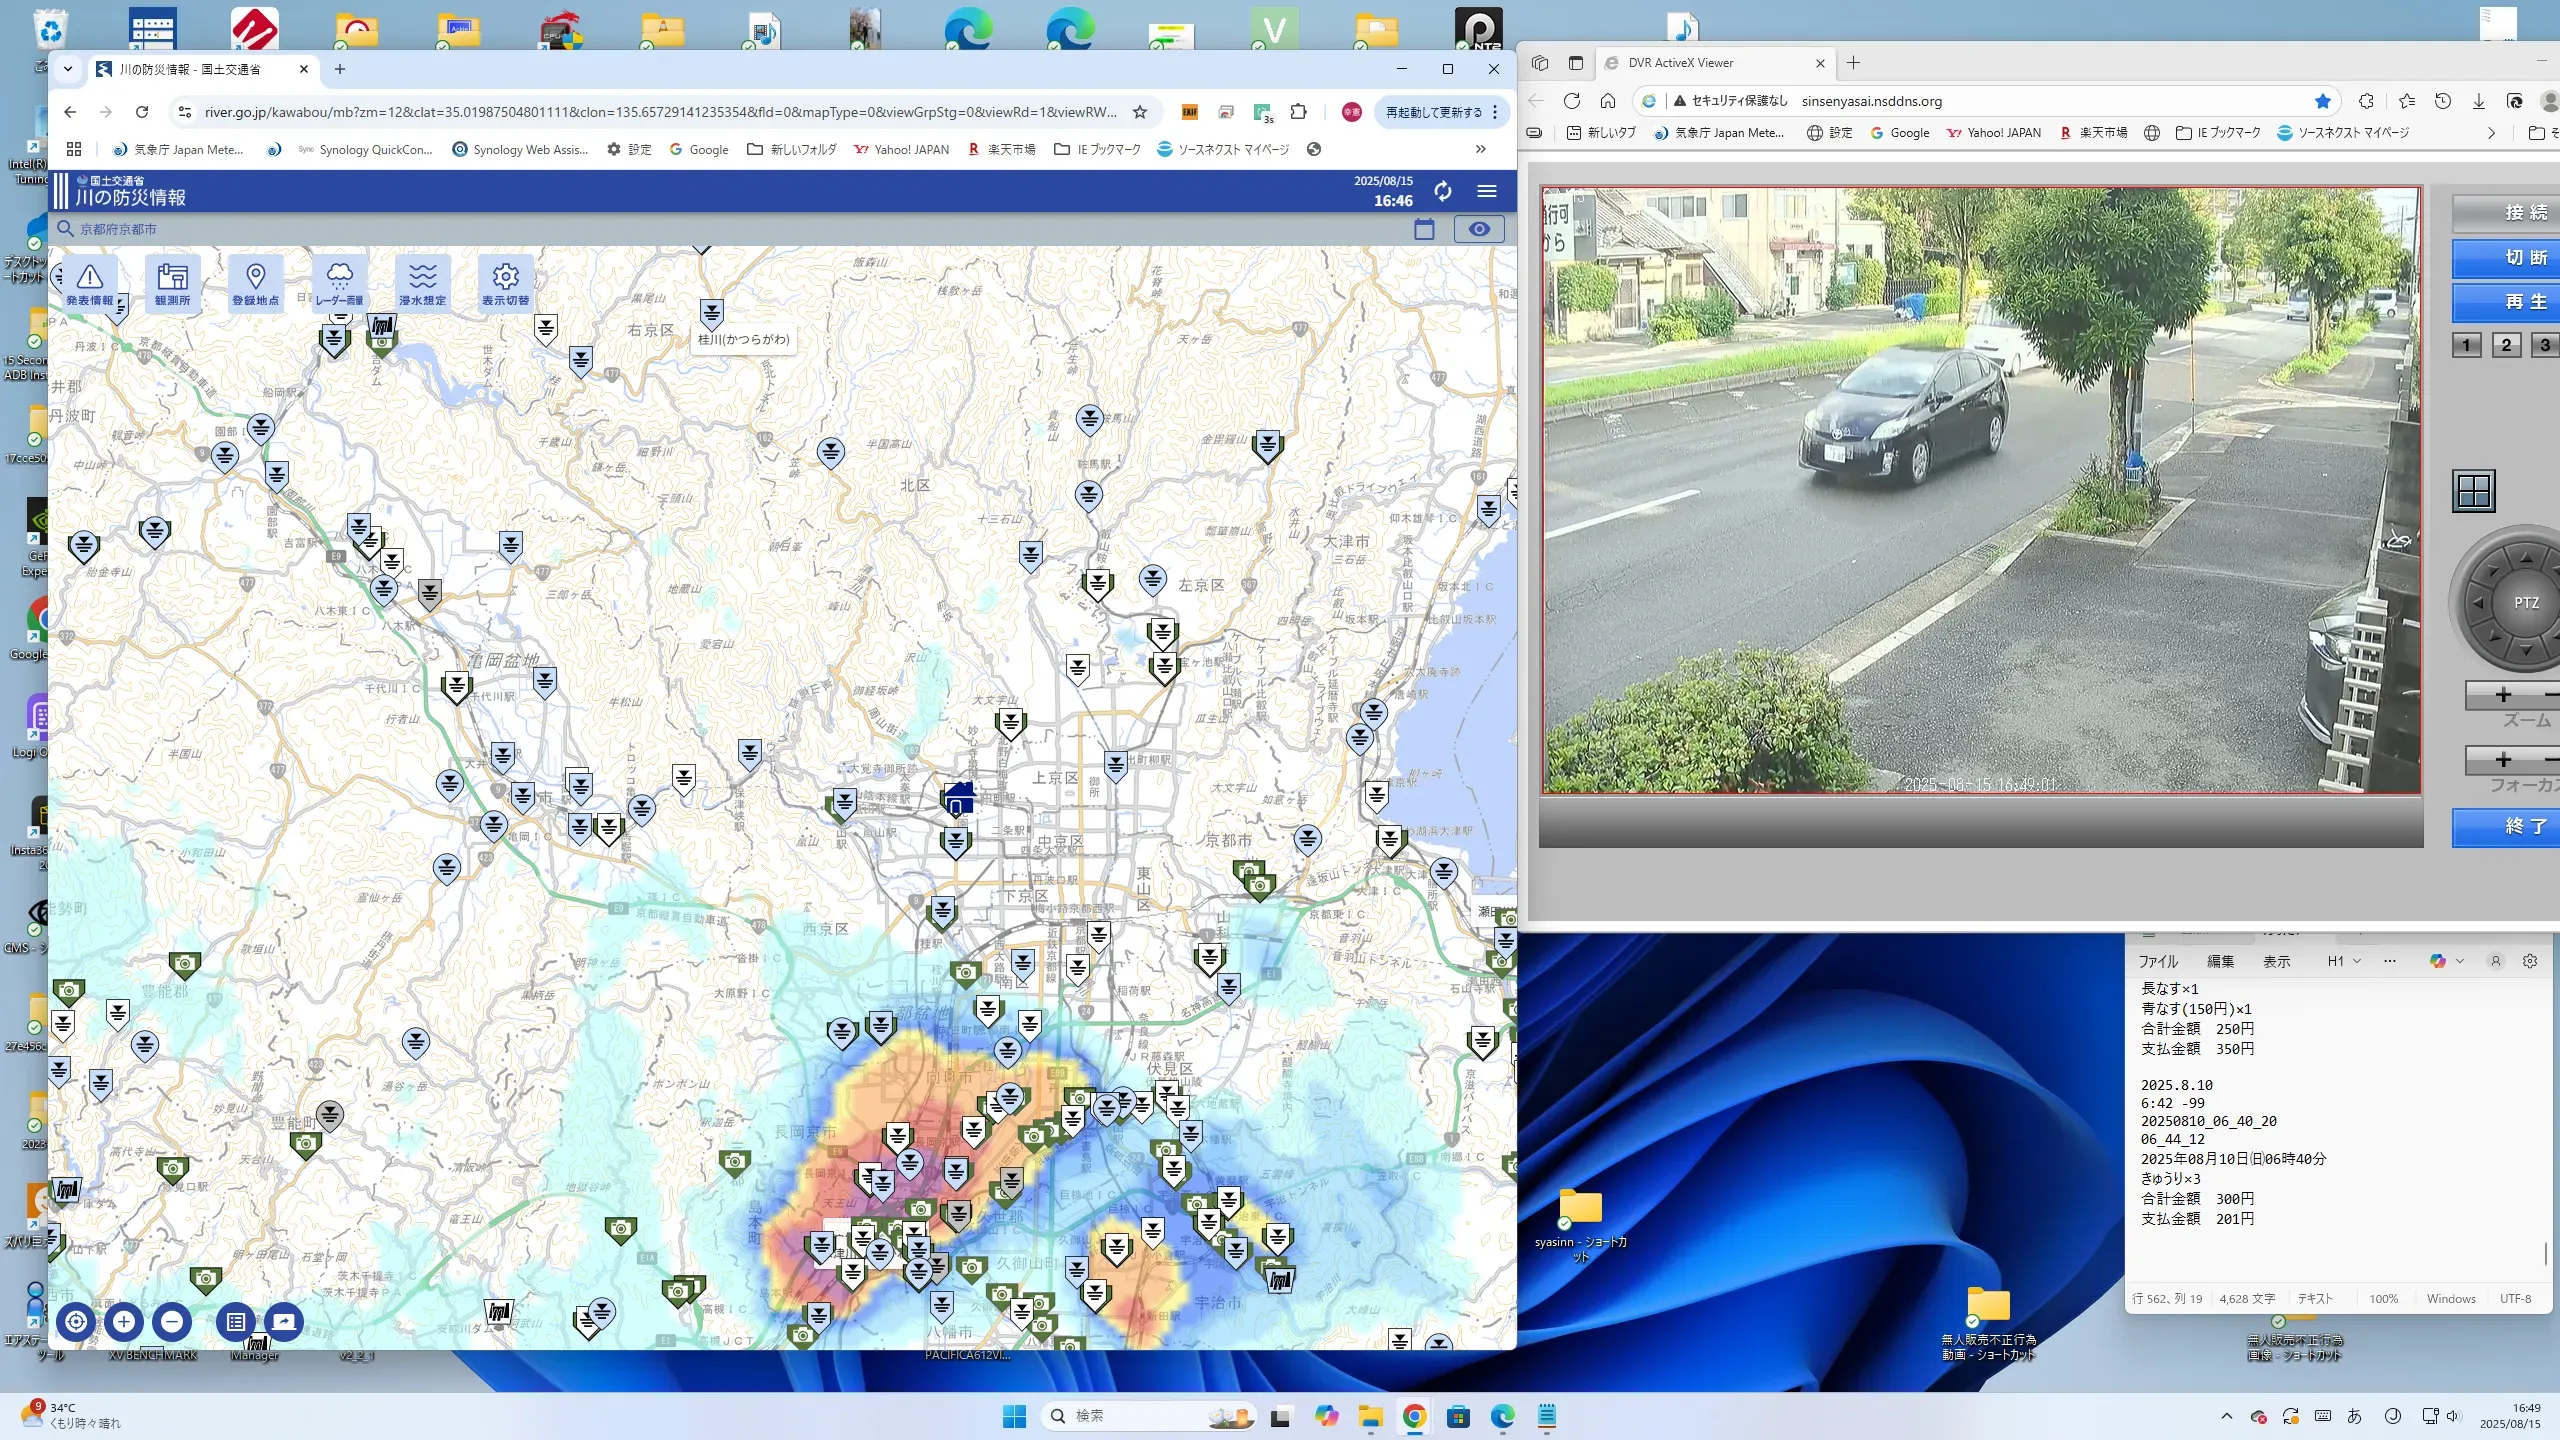2560x1440 pixels.
Task: Open the hamburger menu in 川の防災情報
Action: point(1487,191)
